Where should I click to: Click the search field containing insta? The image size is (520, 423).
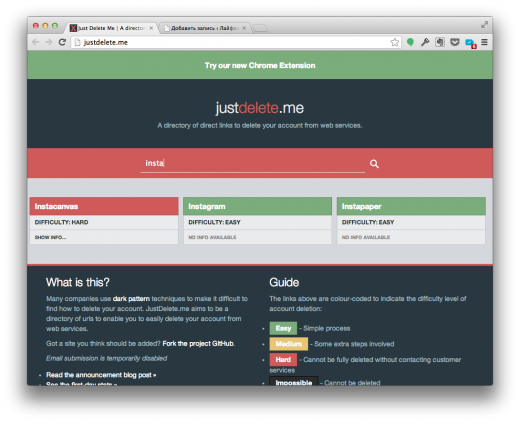pos(253,163)
